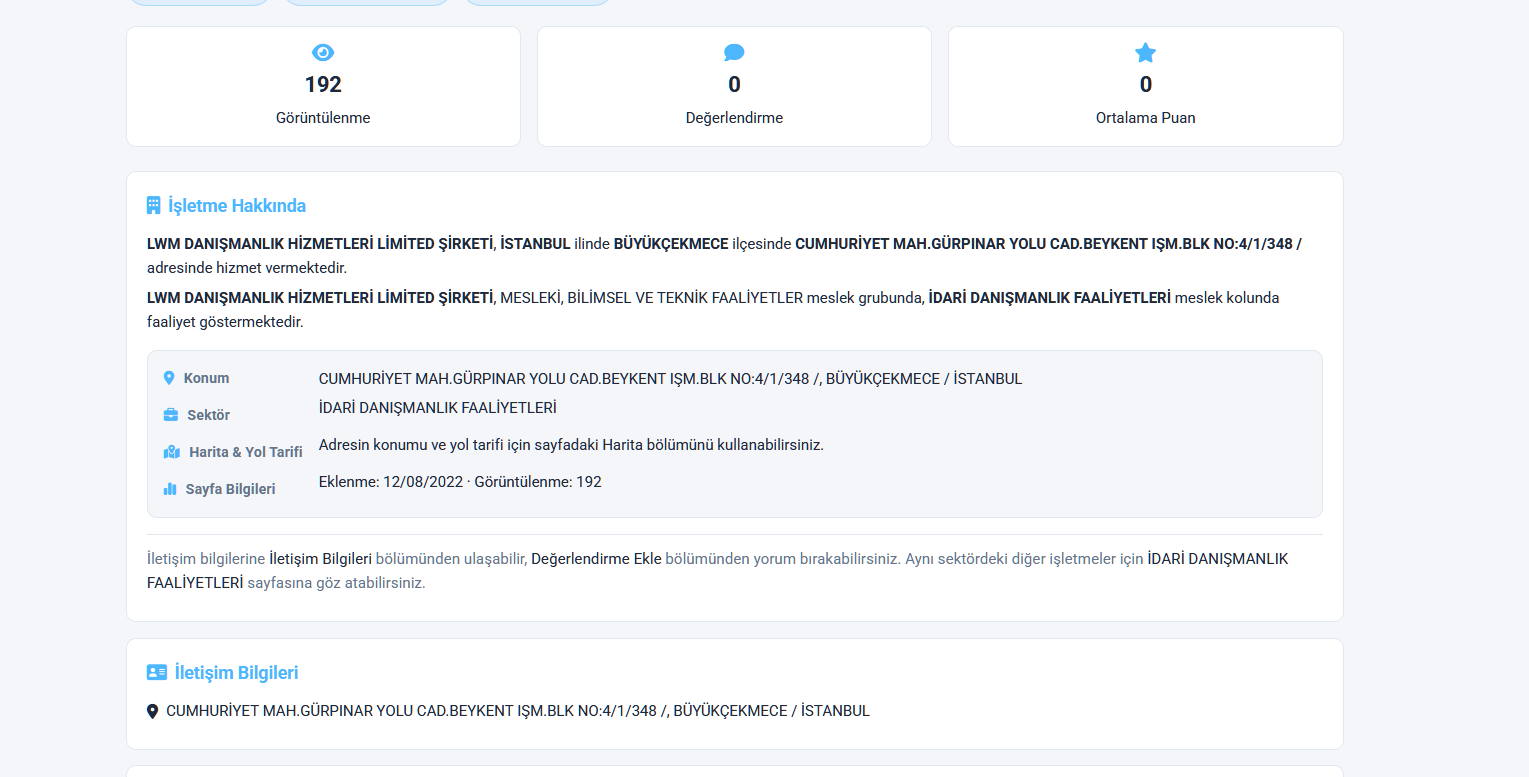Click the Konum row label
The height and width of the screenshot is (777, 1529).
tap(206, 378)
